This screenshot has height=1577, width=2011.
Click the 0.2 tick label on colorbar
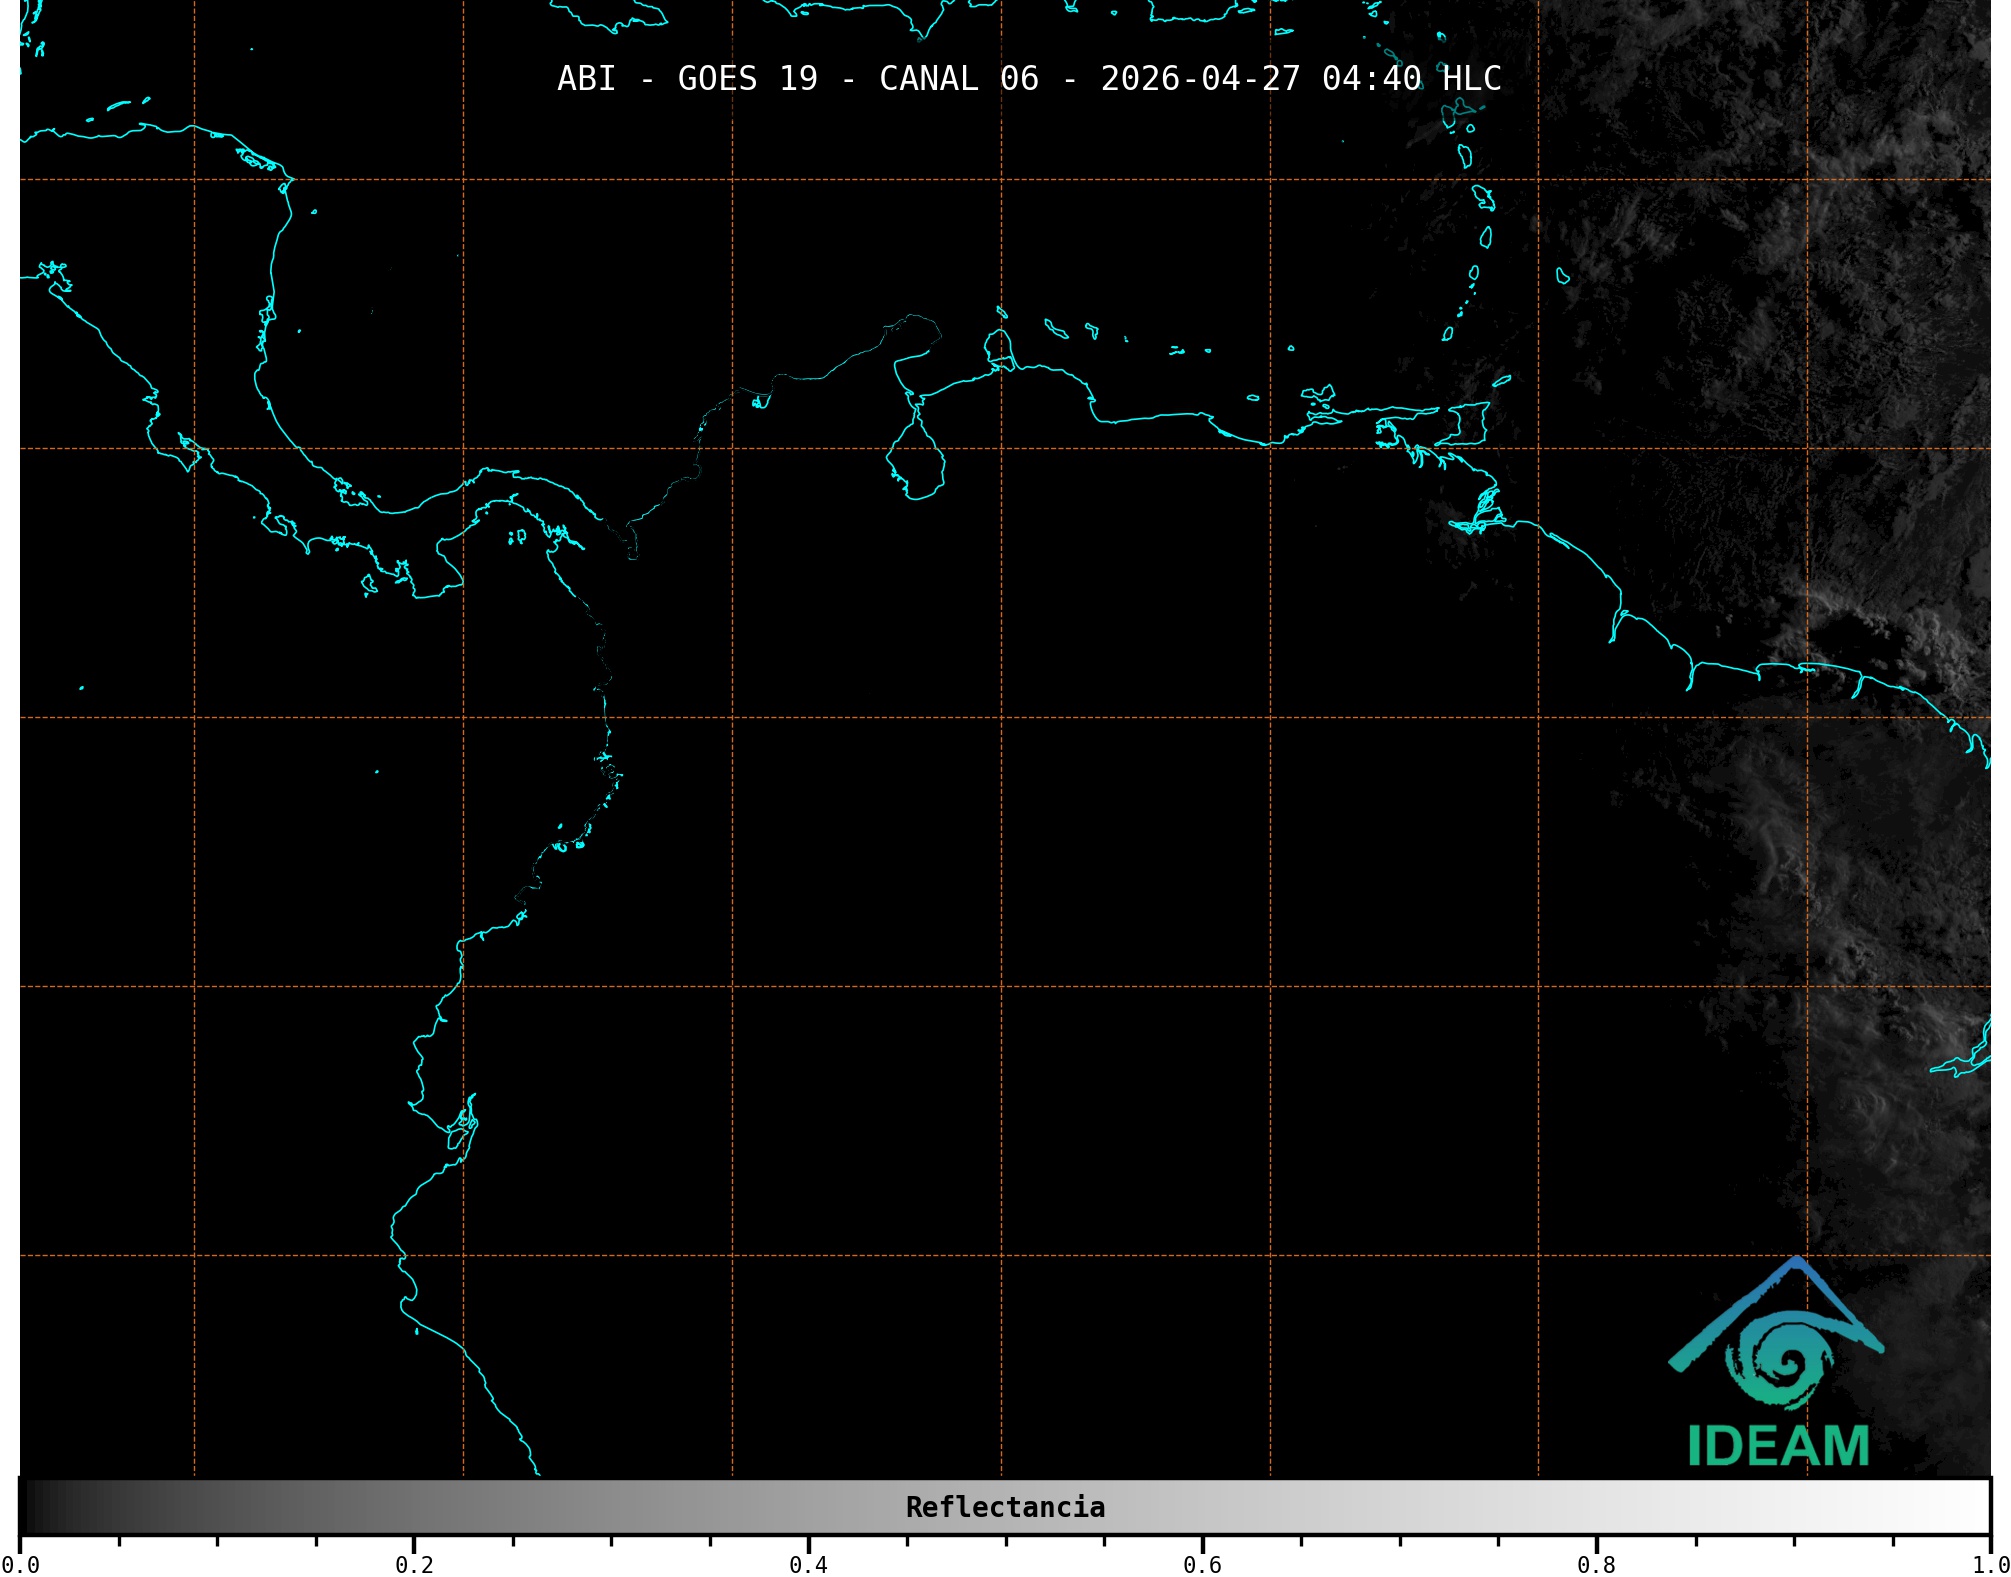click(414, 1564)
